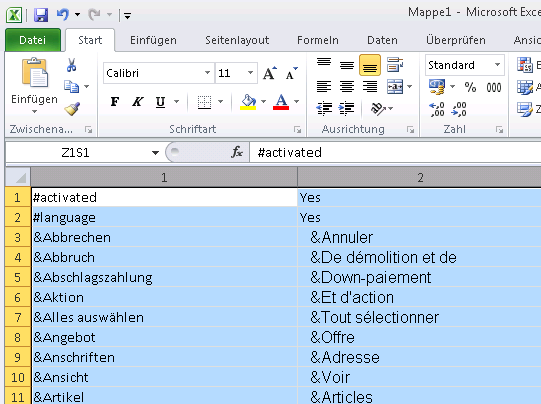541x404 pixels.
Task: Decrease decimal places icon
Action: [459, 109]
